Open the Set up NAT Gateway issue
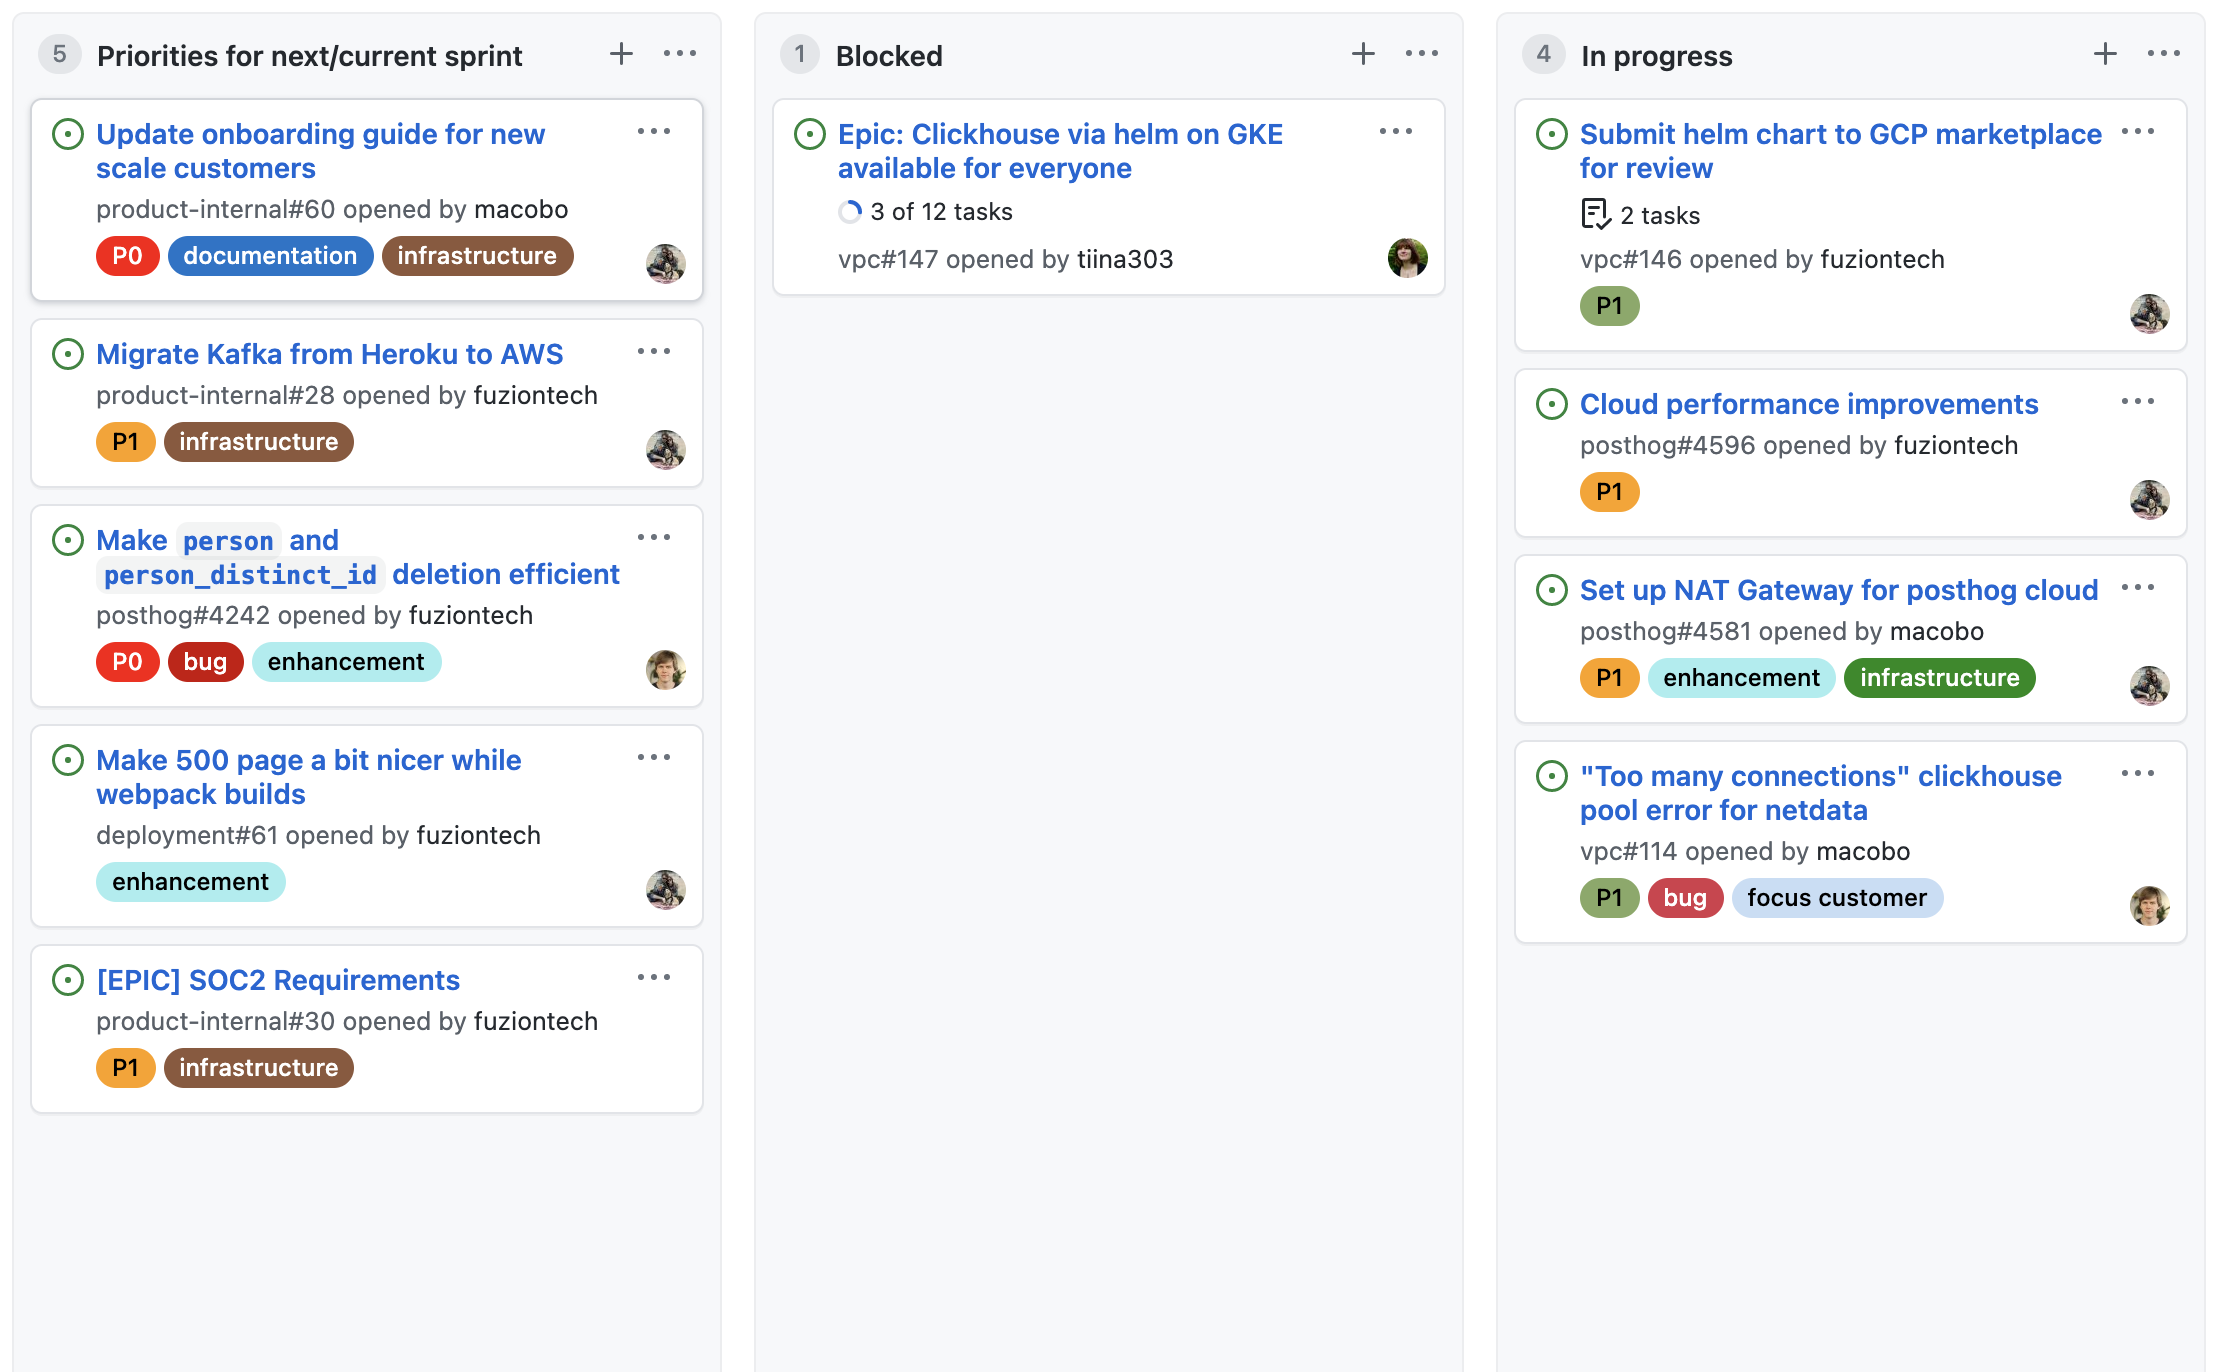This screenshot has width=2226, height=1372. pyautogui.click(x=1839, y=590)
